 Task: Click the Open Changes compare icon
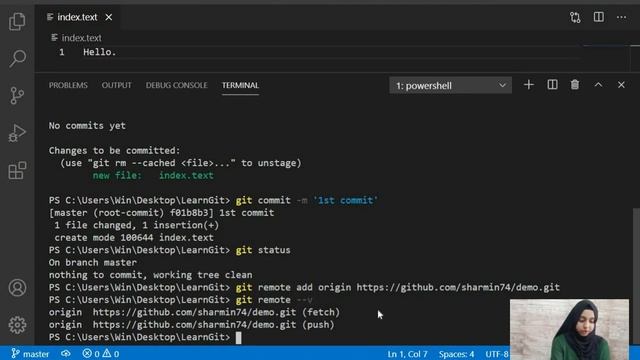click(x=575, y=17)
